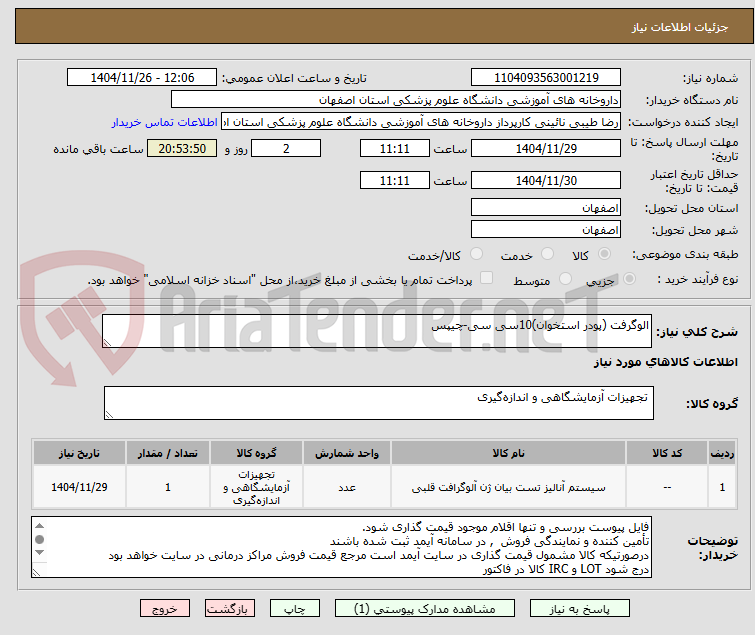The height and width of the screenshot is (635, 755).
Task: Click the announcement date field 1404/11/26 - 12:06
Action: [x=142, y=78]
